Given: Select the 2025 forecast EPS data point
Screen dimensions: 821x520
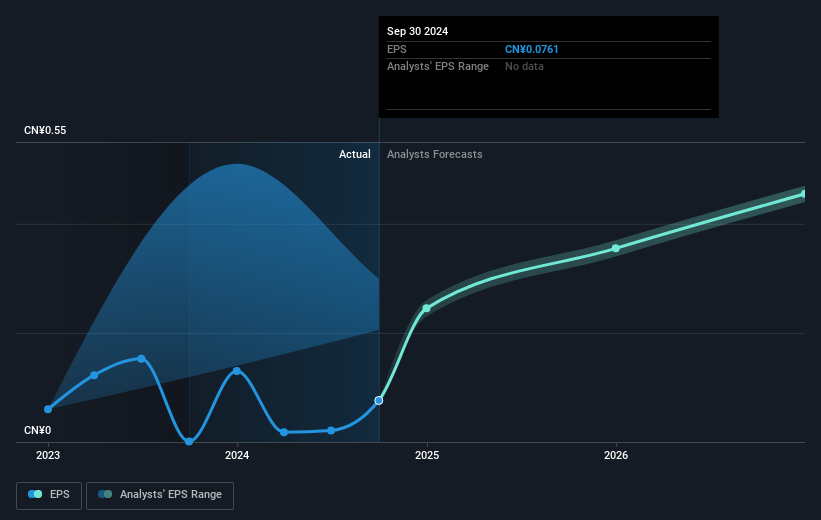Looking at the screenshot, I should 427,308.
